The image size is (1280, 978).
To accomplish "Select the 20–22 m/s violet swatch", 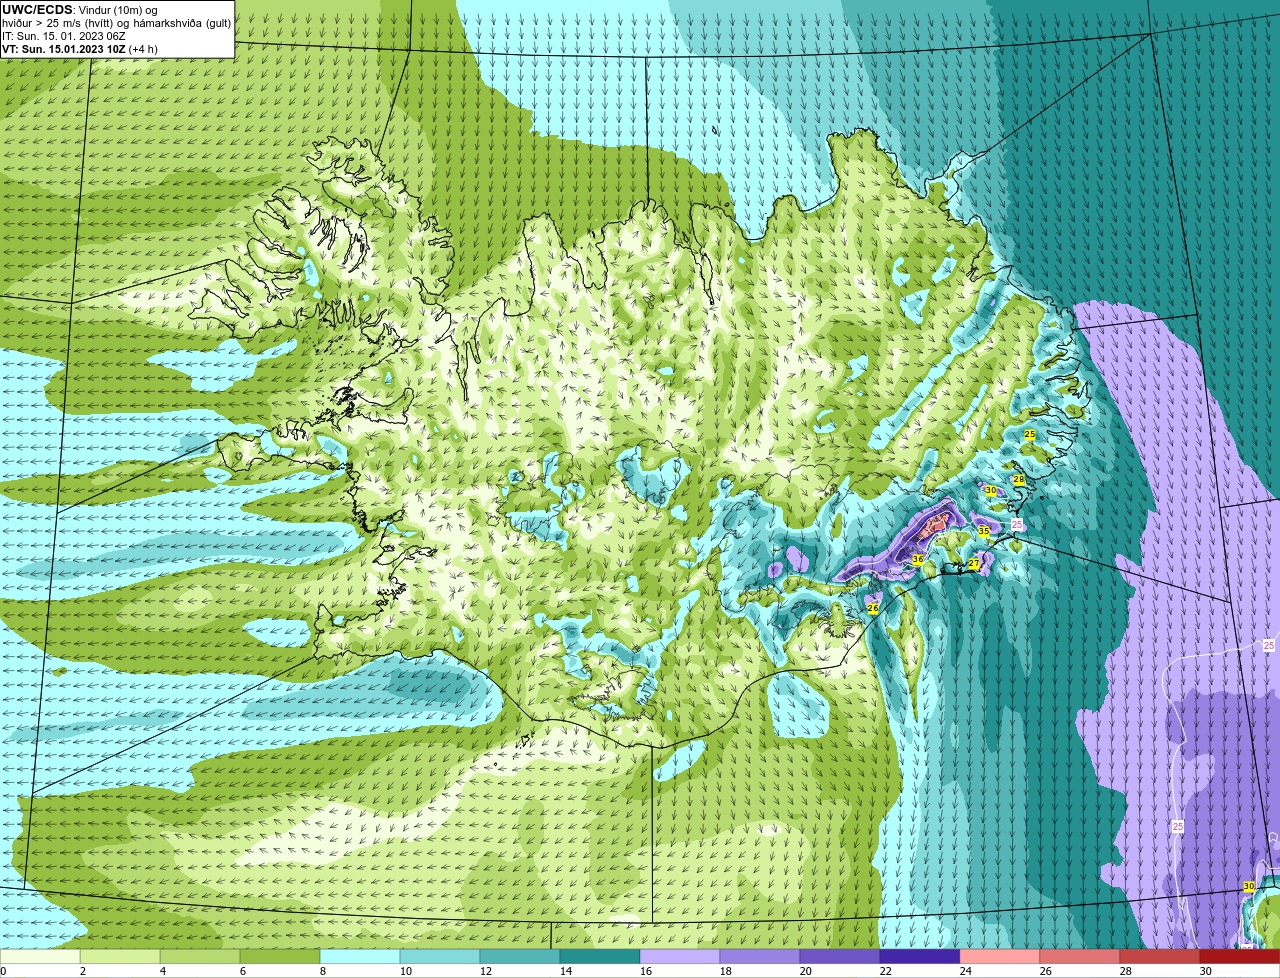I will tap(840, 957).
